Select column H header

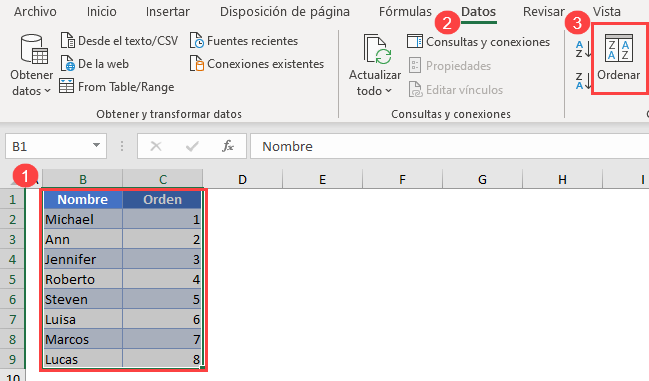(562, 180)
